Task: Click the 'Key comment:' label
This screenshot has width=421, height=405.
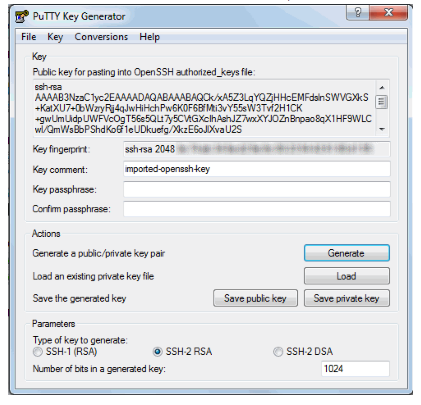Action: (x=60, y=169)
